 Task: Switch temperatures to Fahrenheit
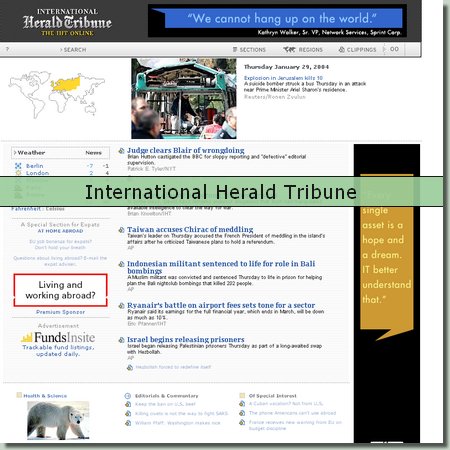[26, 209]
